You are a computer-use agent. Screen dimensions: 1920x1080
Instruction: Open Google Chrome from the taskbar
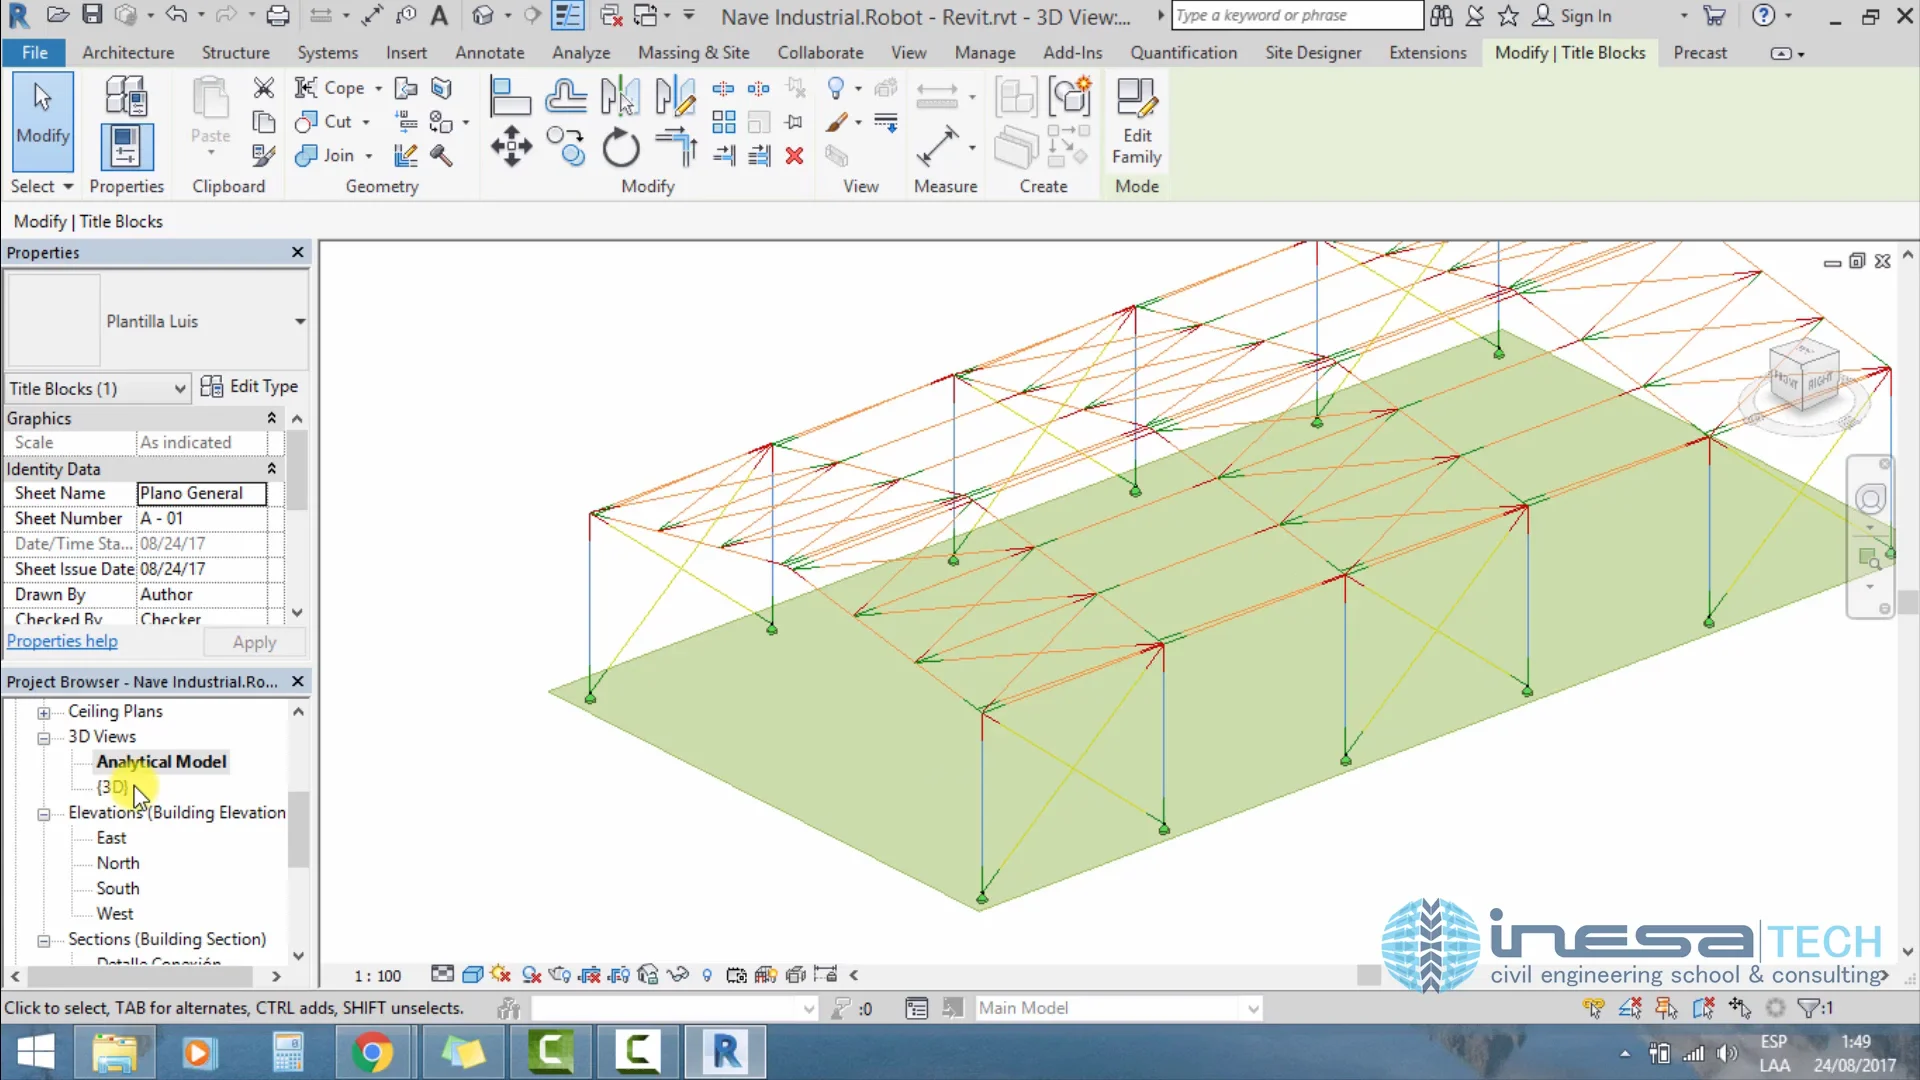pyautogui.click(x=372, y=1053)
